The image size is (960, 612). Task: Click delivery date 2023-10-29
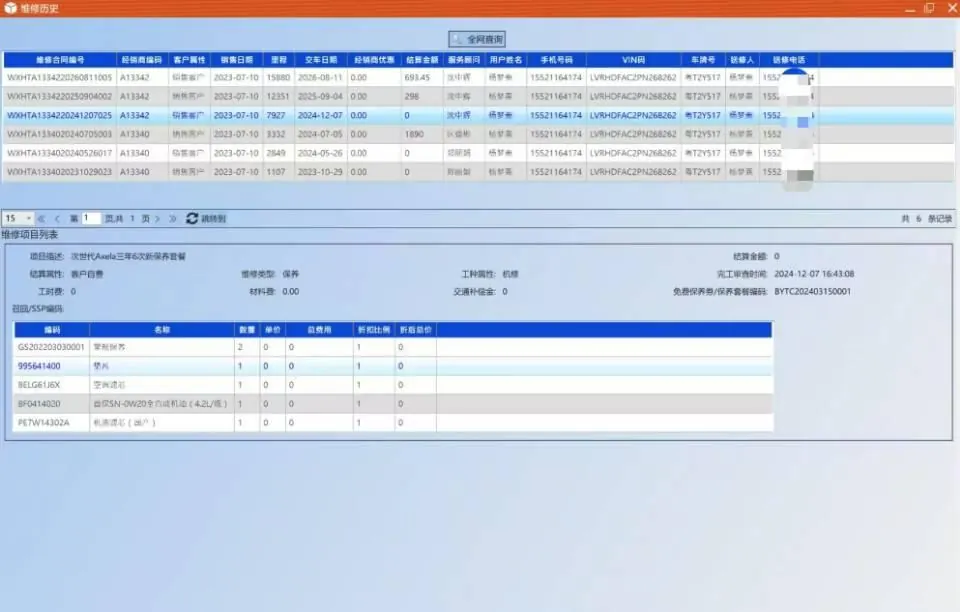[x=320, y=172]
